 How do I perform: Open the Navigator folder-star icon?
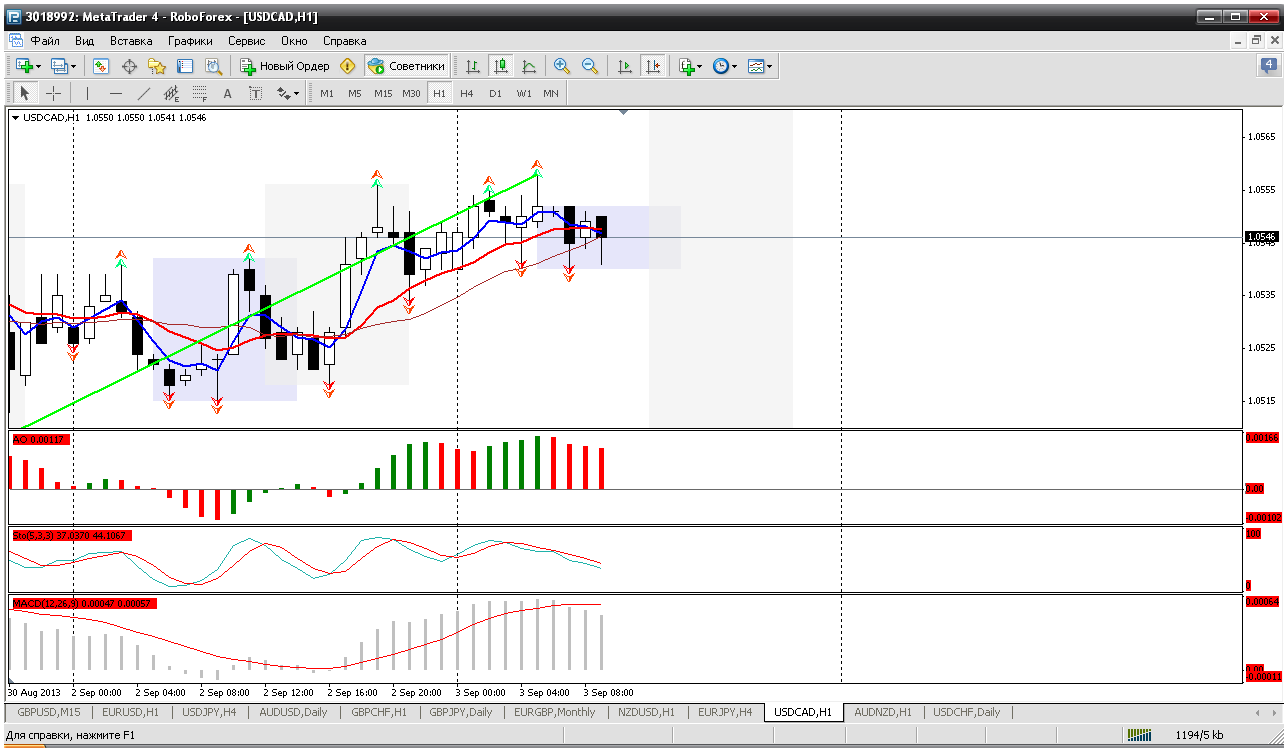tap(157, 66)
